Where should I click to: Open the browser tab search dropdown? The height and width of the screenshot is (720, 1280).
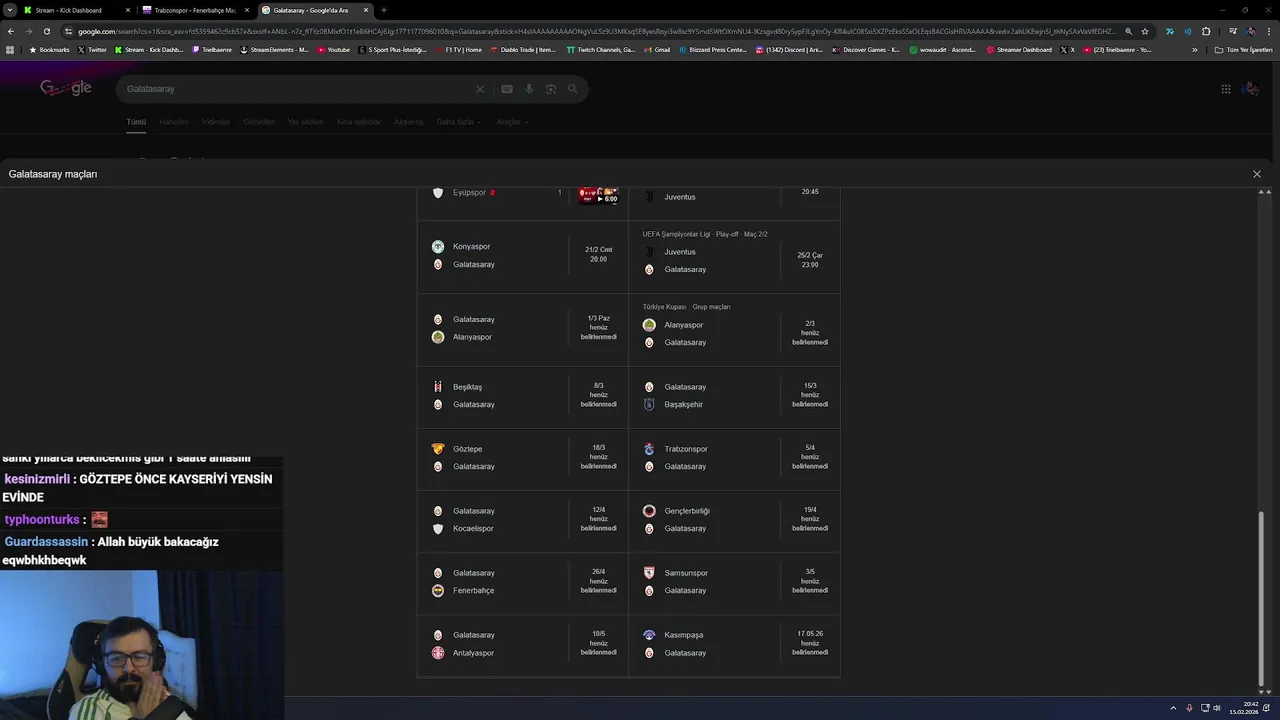click(9, 10)
